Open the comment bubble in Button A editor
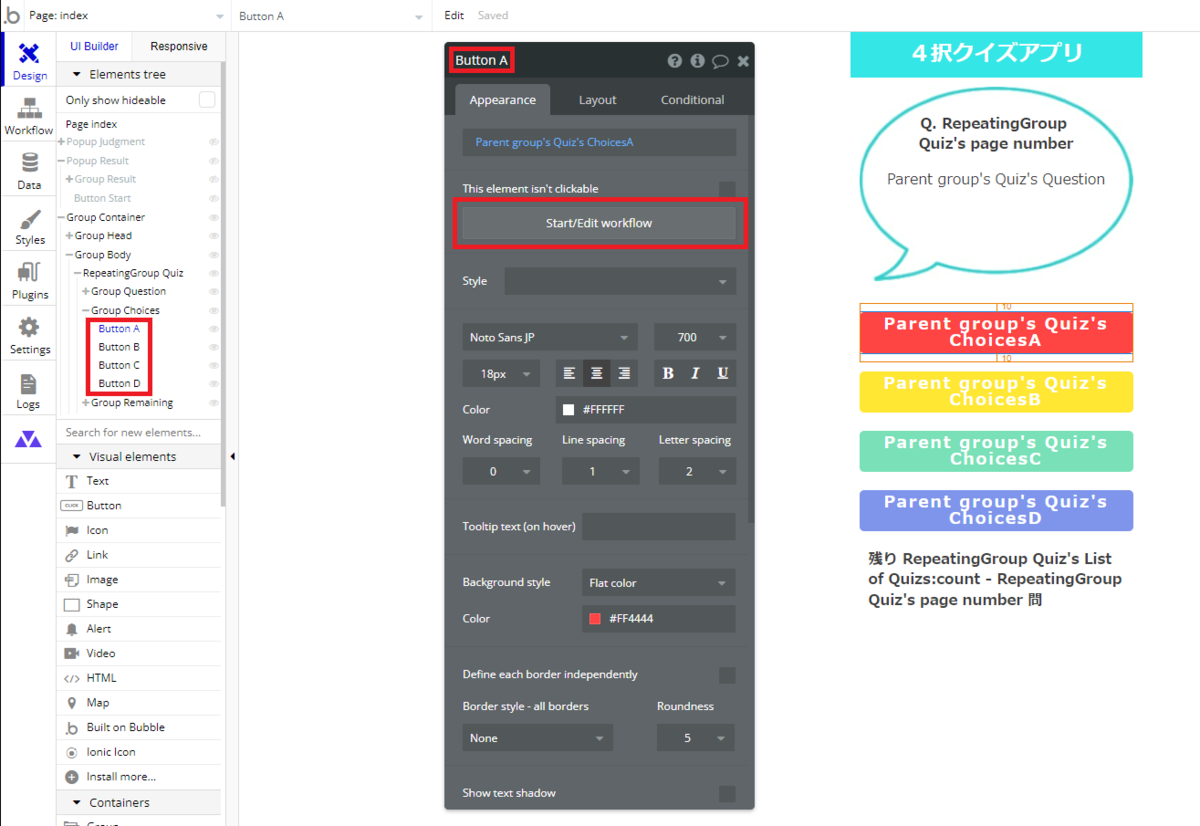 pos(720,61)
